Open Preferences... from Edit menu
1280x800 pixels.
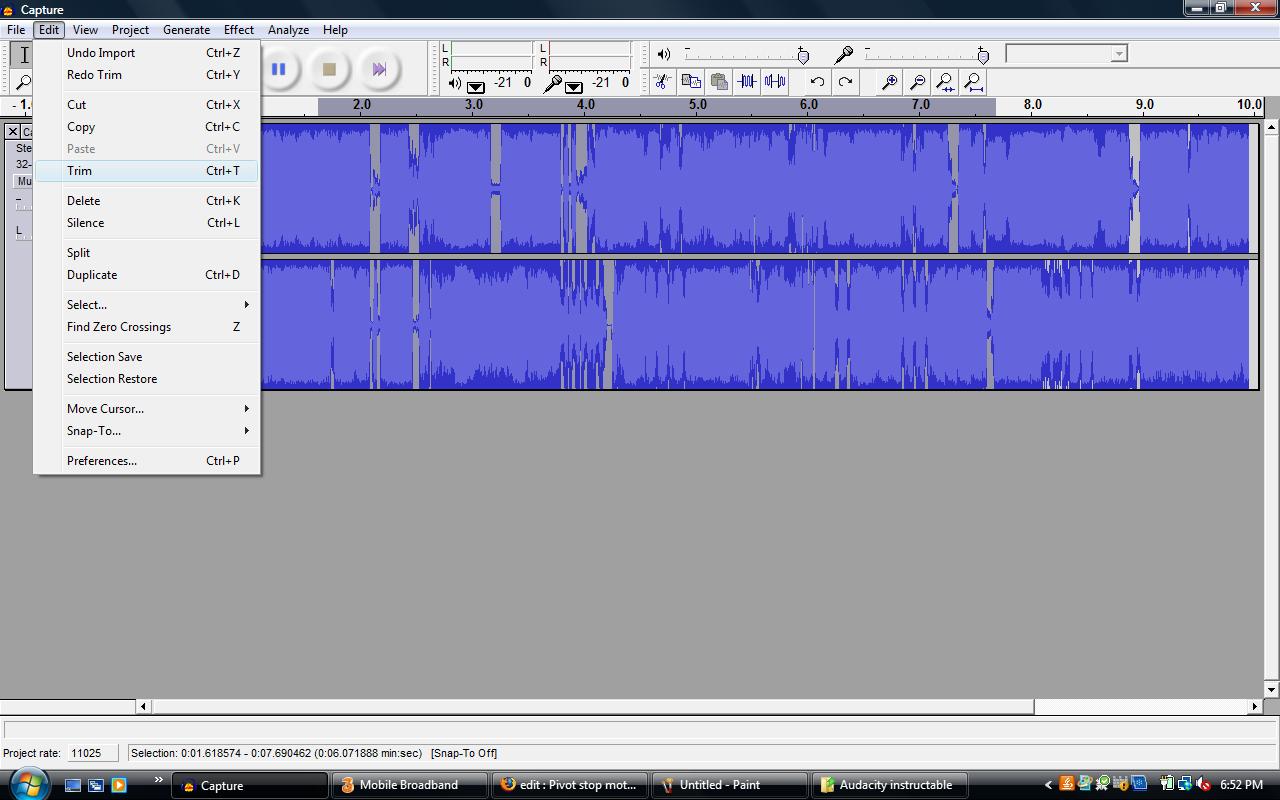click(147, 461)
